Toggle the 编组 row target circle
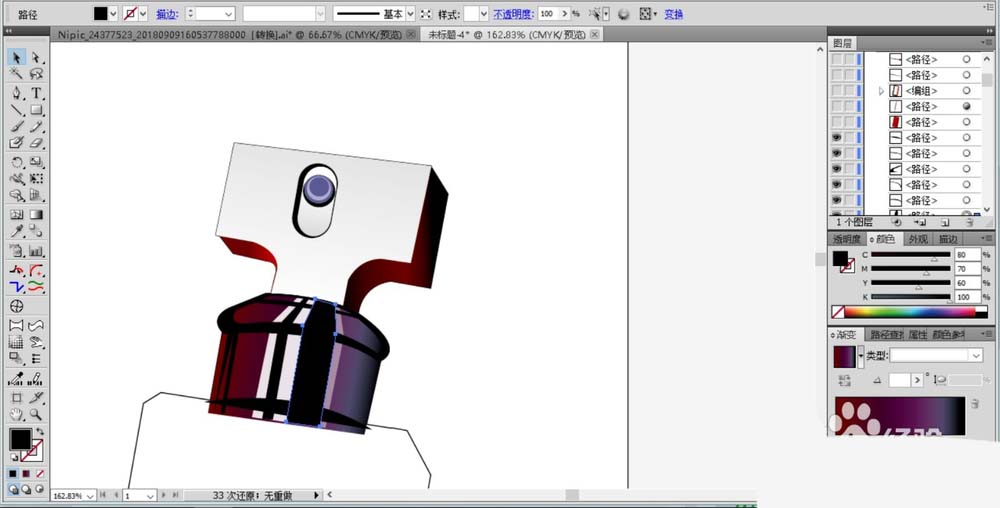The height and width of the screenshot is (508, 1000). (x=967, y=91)
